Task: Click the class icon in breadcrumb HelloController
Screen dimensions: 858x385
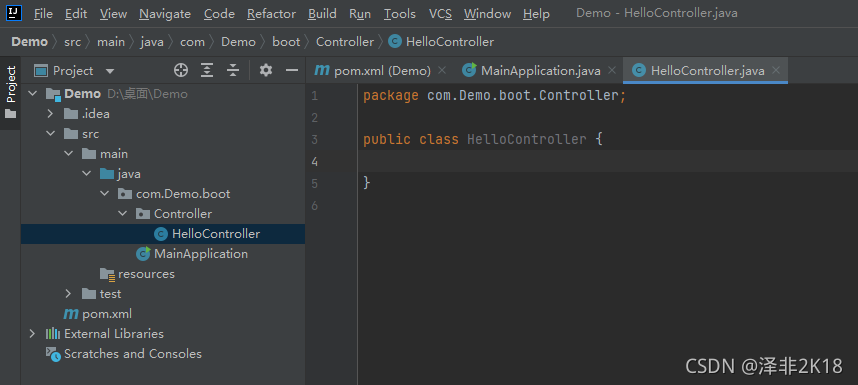Action: (x=395, y=42)
